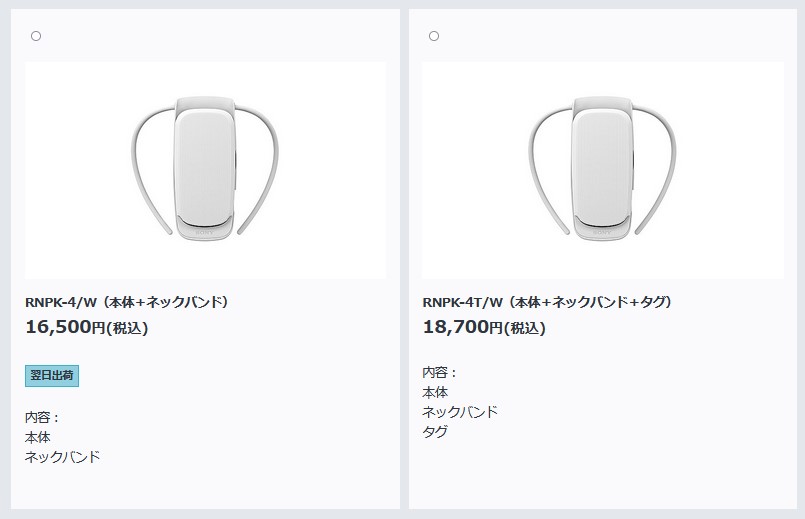Screen dimensions: 805x519
Task: Click the SONY logo on the RNPK-4/W device
Action: tap(204, 233)
